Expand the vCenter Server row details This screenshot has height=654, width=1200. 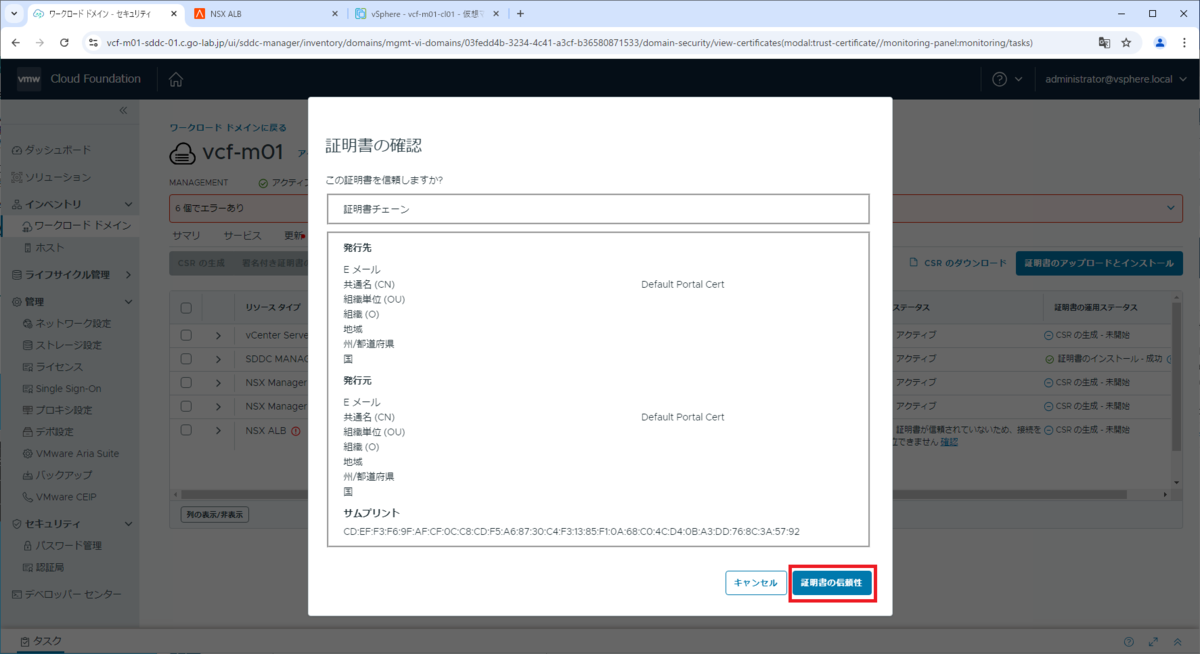coord(217,335)
